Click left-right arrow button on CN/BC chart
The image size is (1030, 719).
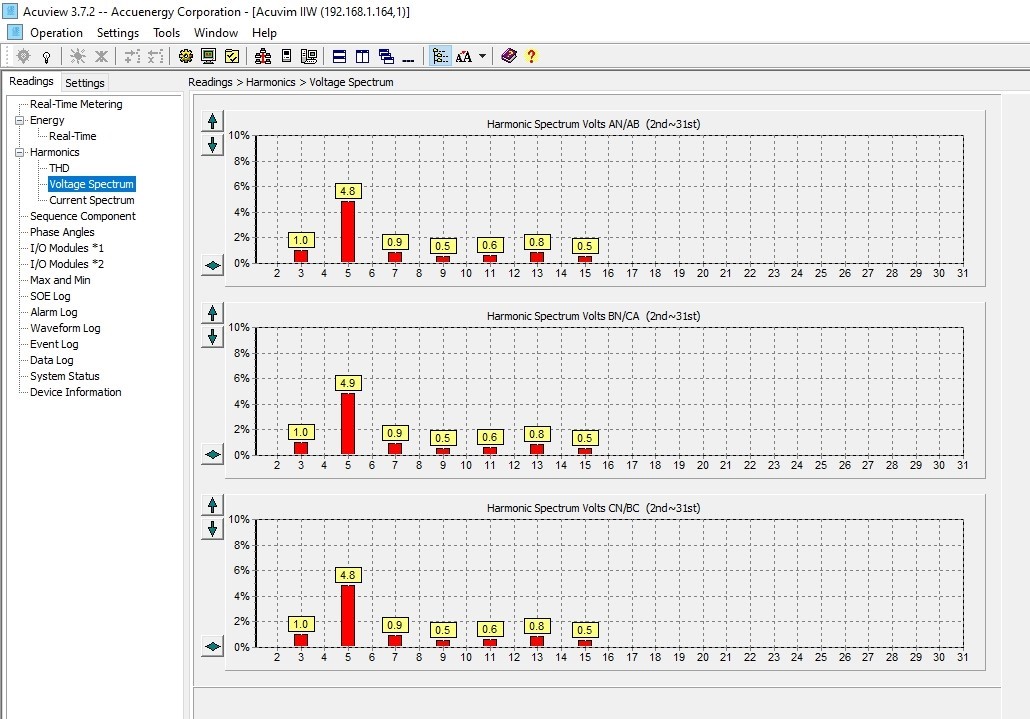pyautogui.click(x=212, y=646)
